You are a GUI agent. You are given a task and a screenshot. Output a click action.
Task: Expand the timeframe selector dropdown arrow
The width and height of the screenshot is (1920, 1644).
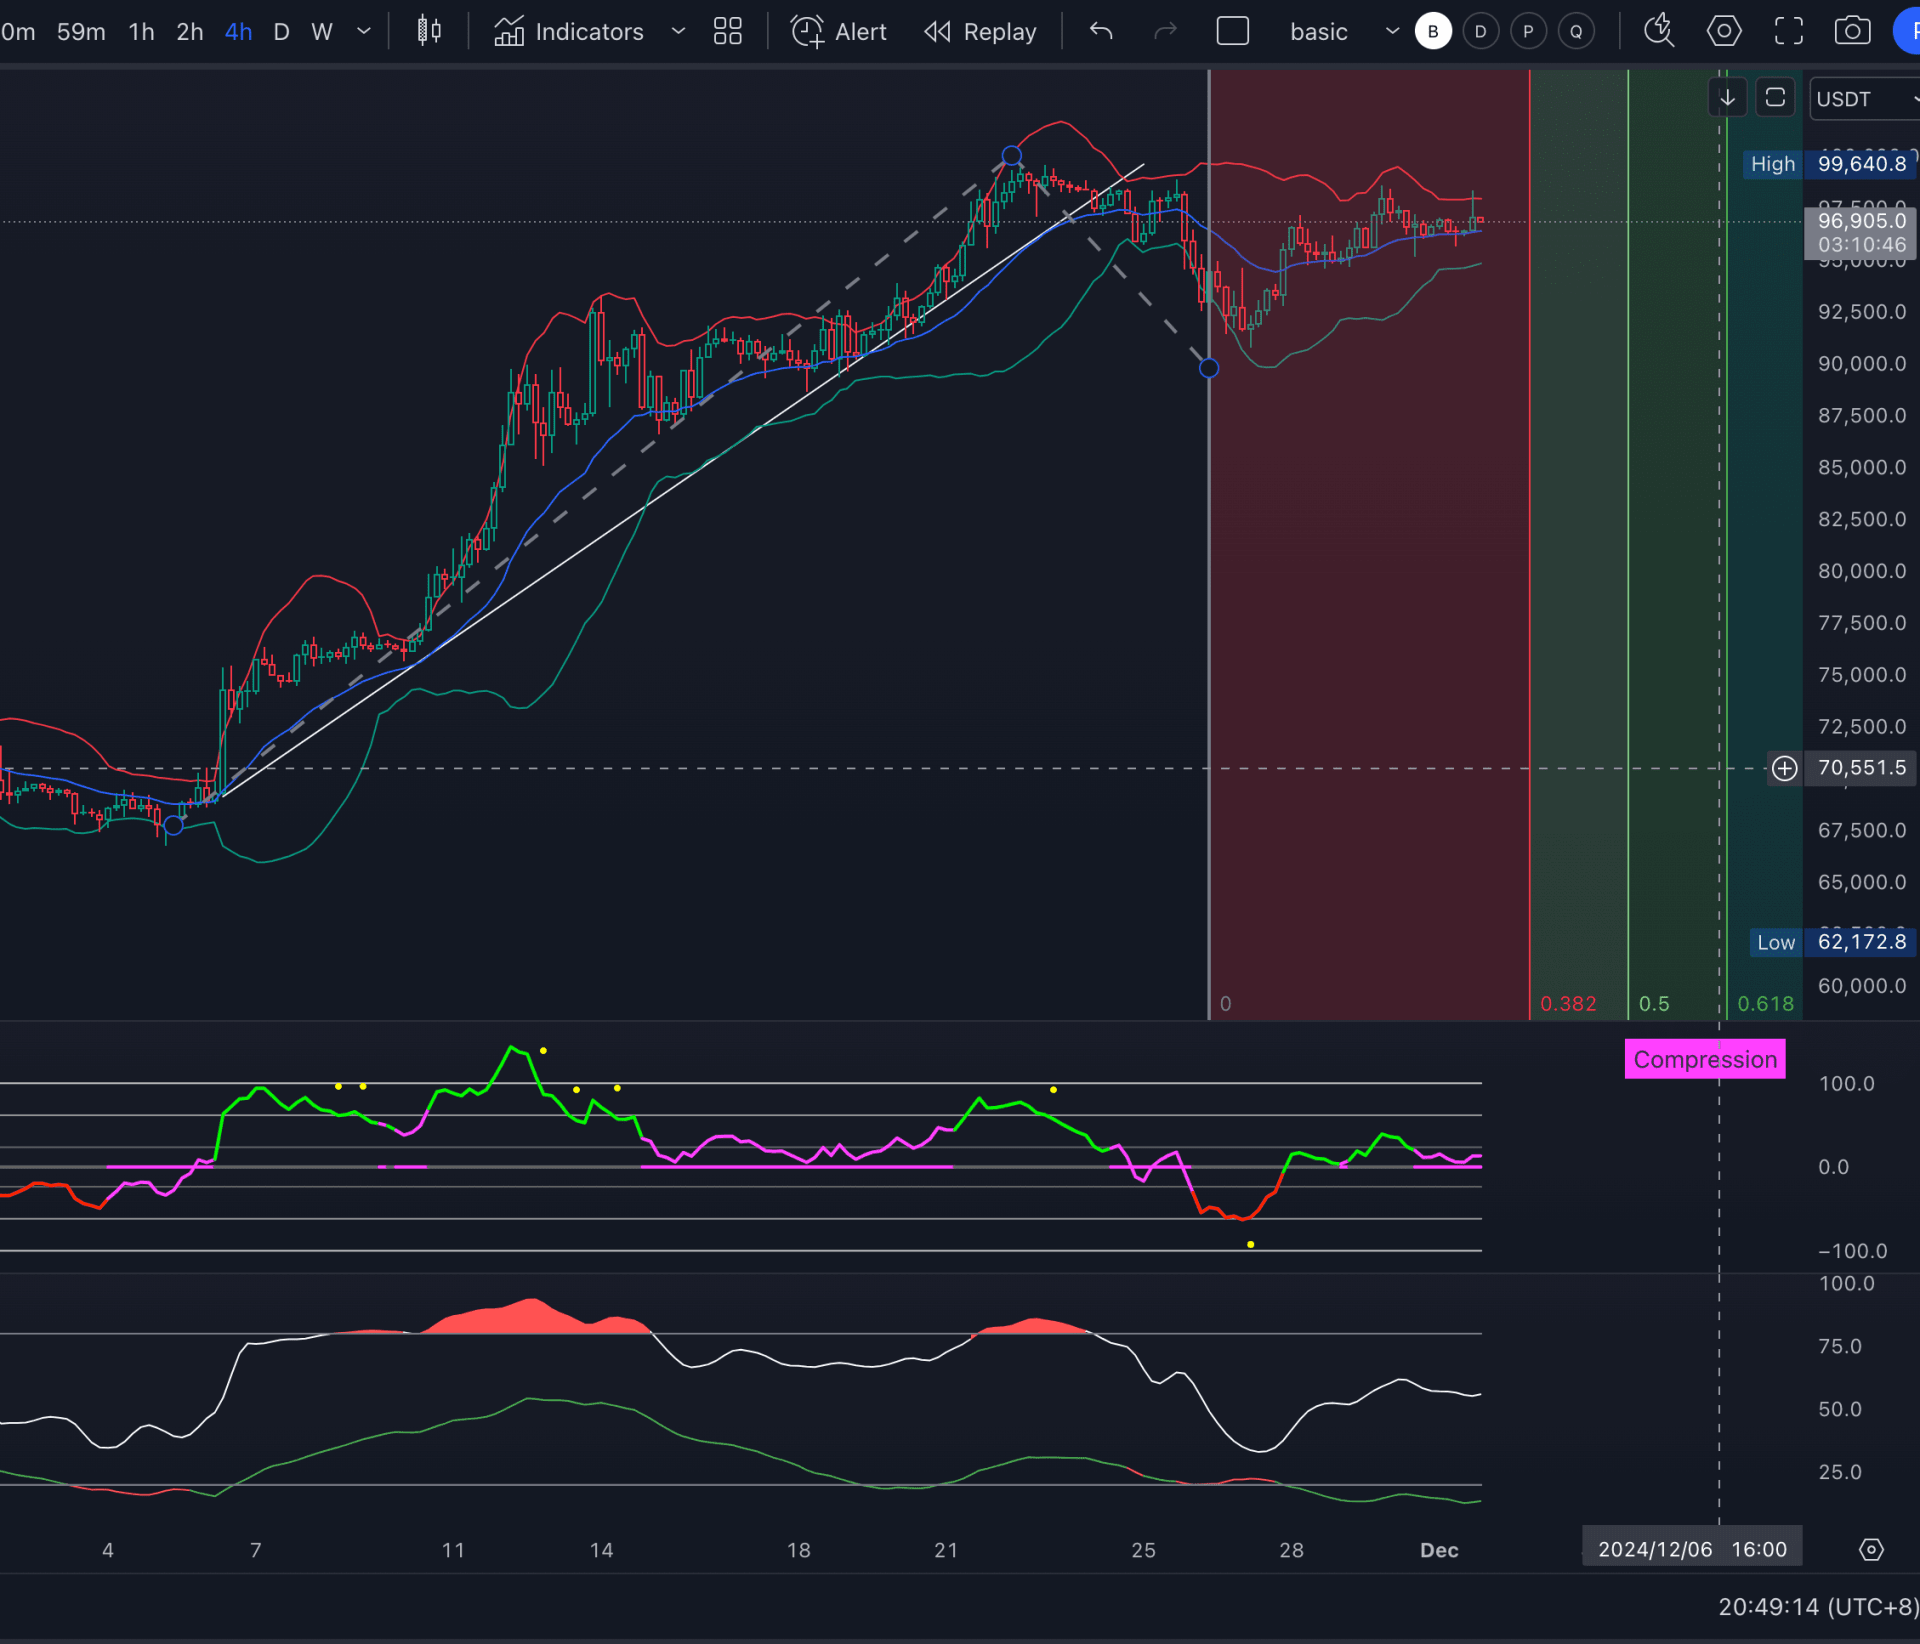[x=364, y=31]
